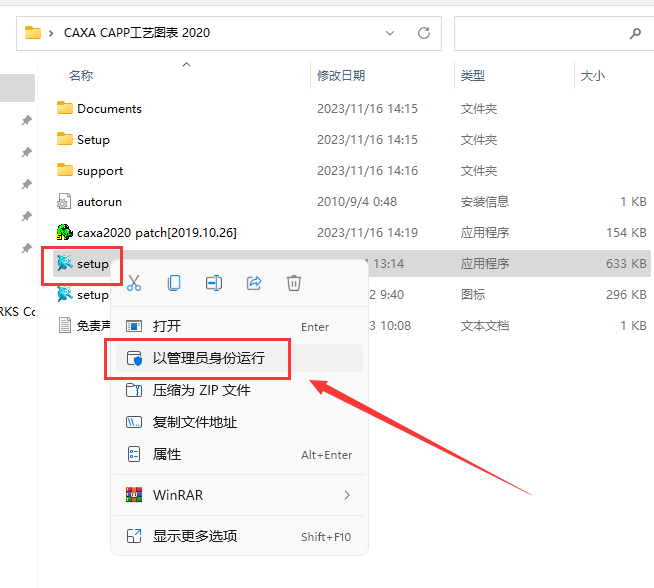Select 压缩为 ZIP 文件 option
The height and width of the screenshot is (588, 654).
click(239, 390)
